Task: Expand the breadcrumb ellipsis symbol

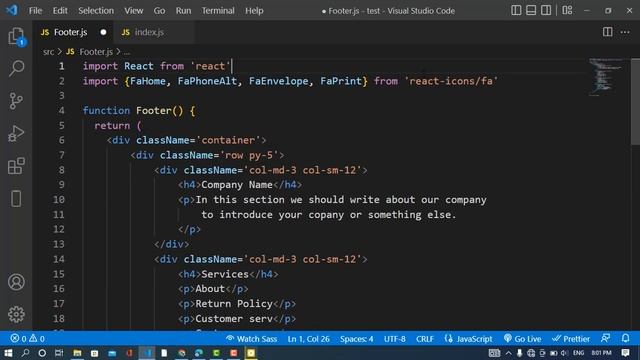Action: pos(127,52)
